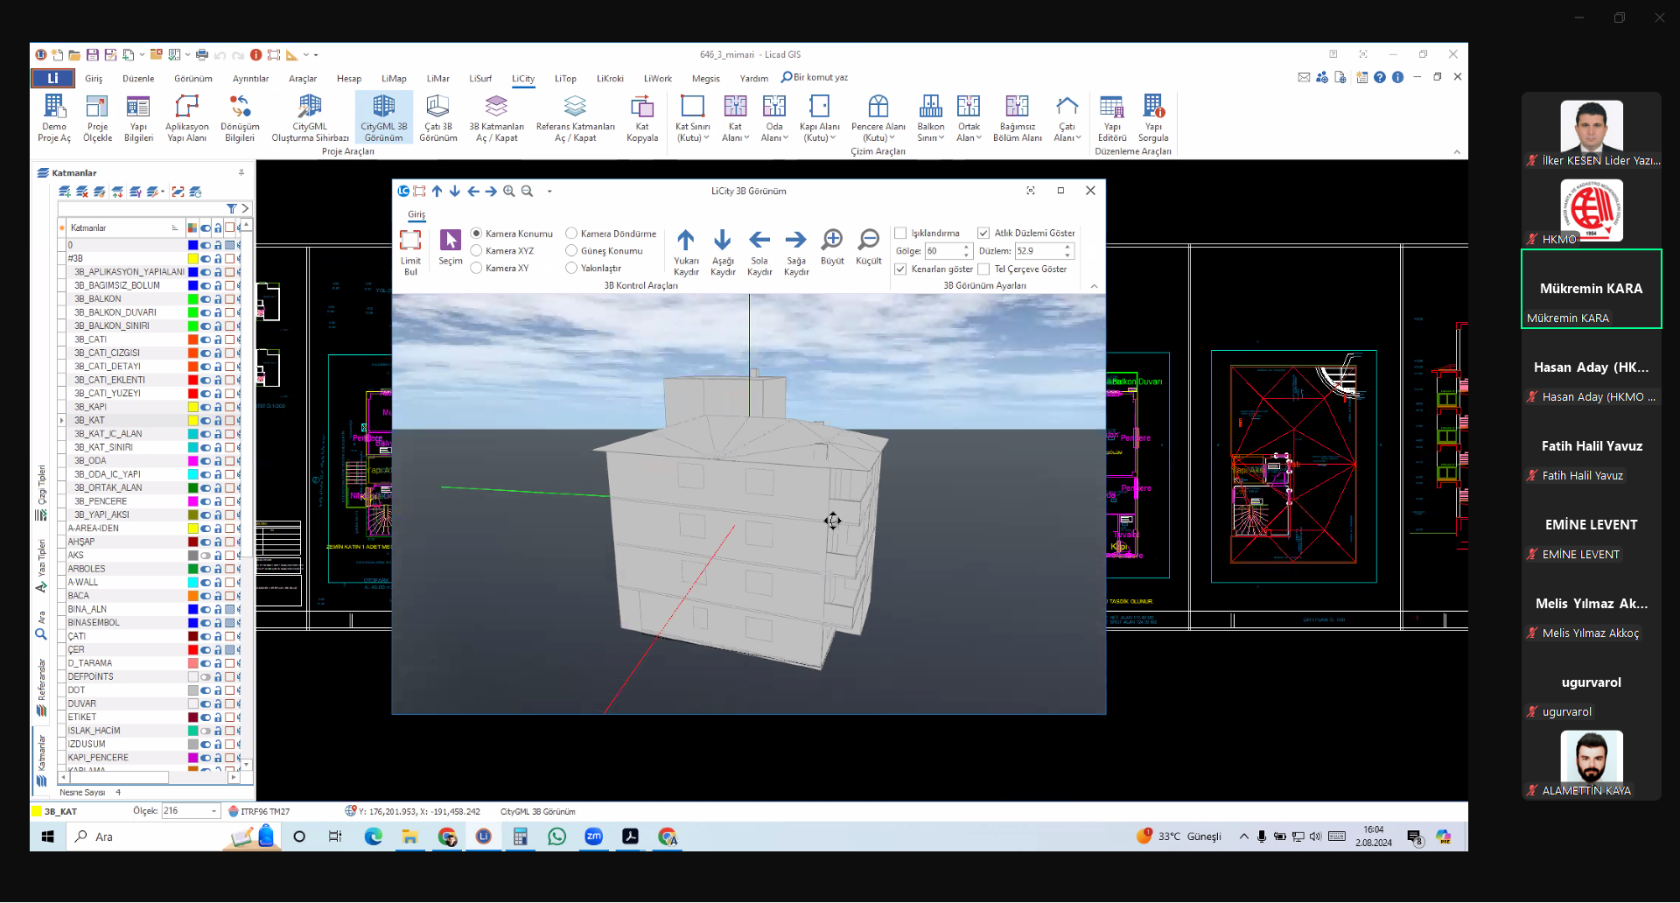Screen dimensions: 1680x903
Task: Click the Sağa Kaydır arrow
Action: click(x=796, y=251)
